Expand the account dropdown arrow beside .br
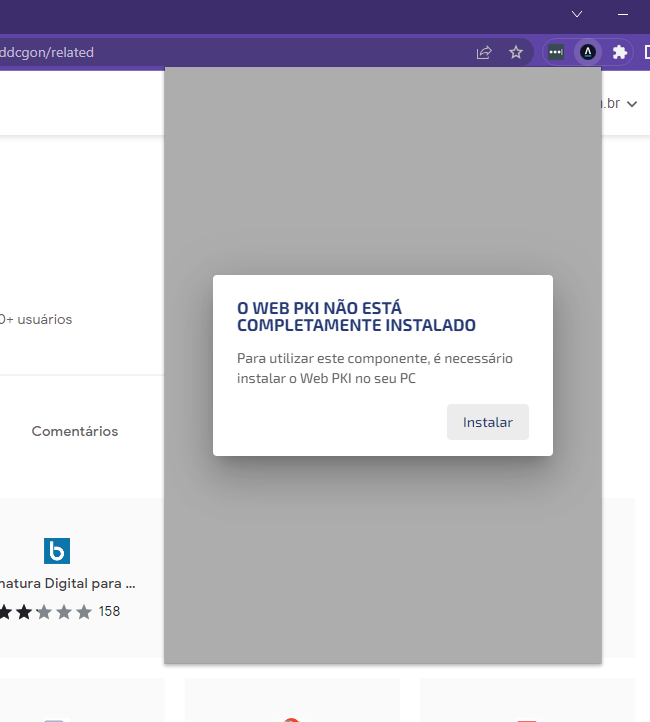This screenshot has width=650, height=722. coord(632,104)
